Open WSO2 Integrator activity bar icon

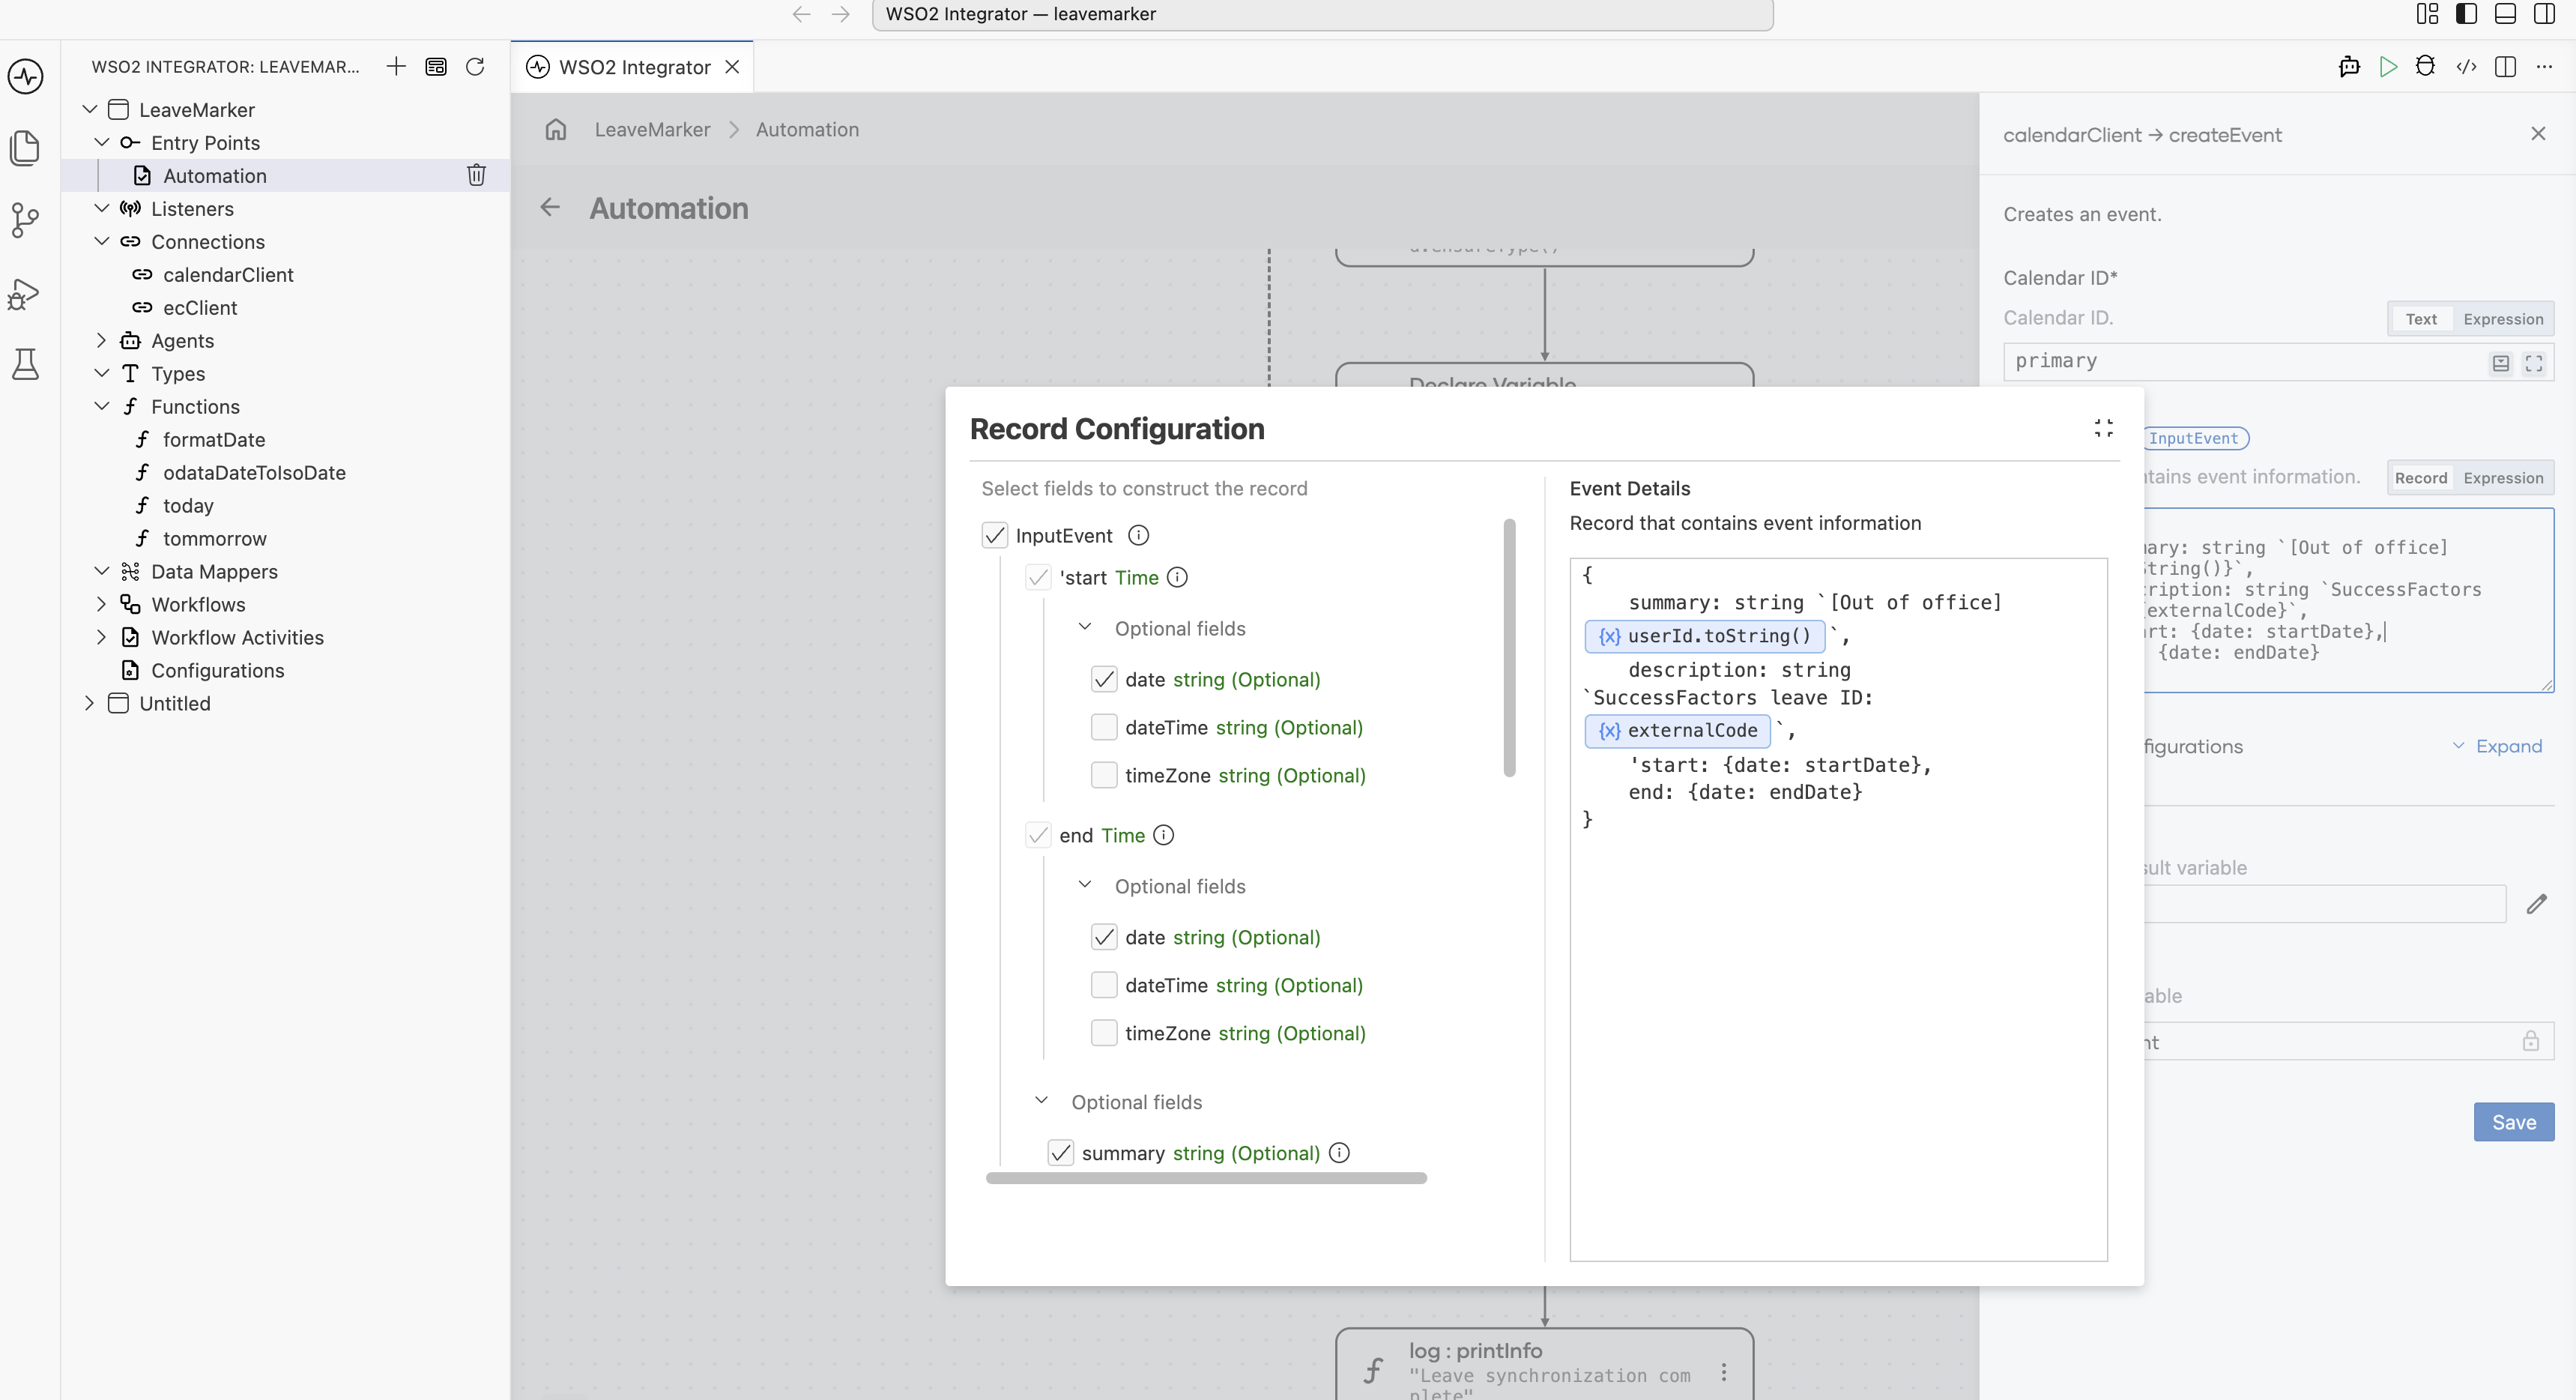[x=25, y=76]
